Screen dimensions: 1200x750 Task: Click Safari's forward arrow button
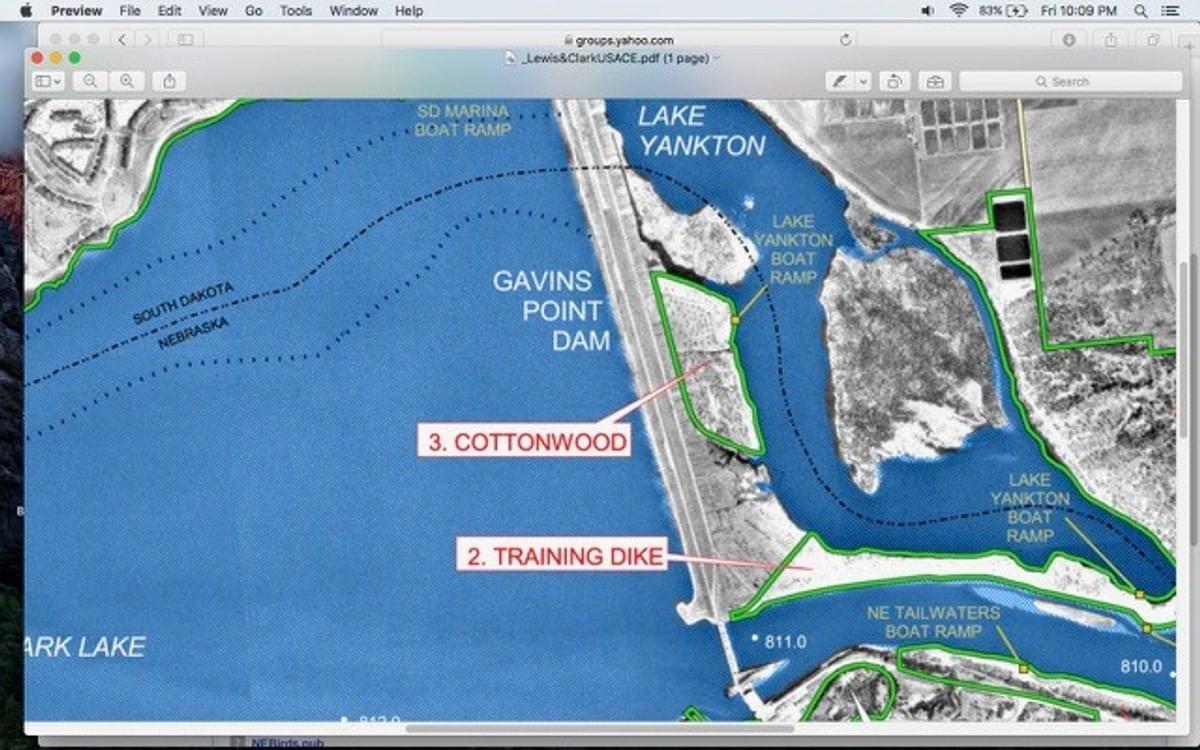[x=147, y=40]
